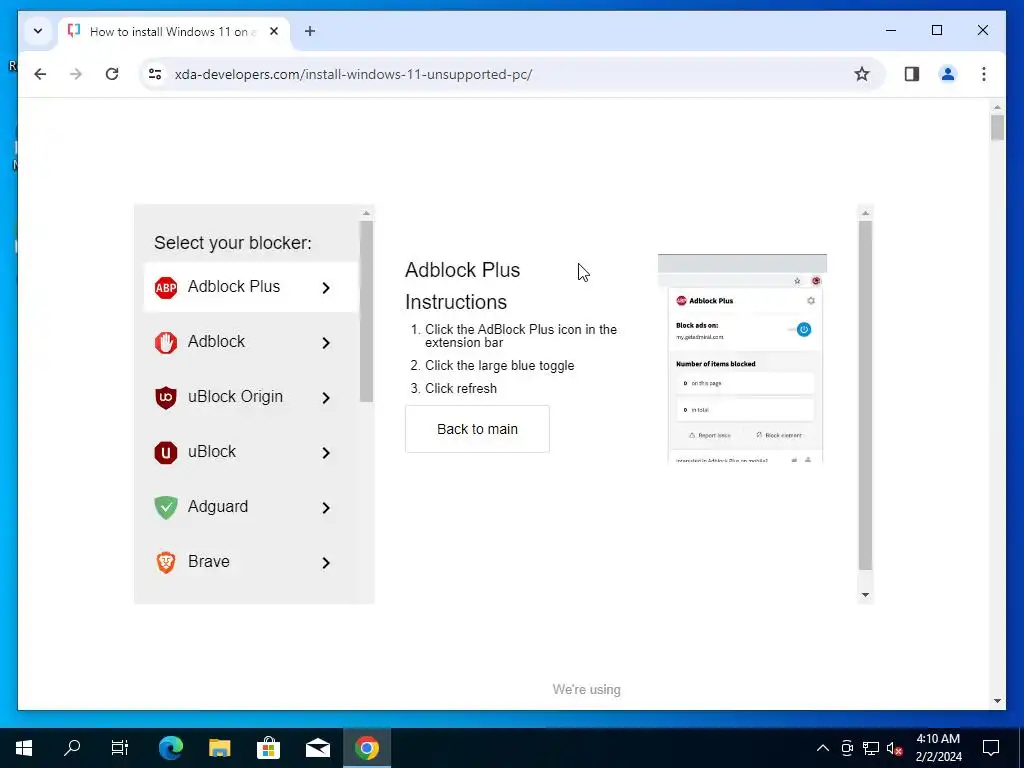The width and height of the screenshot is (1024, 768).
Task: Click the Adguard green shield icon
Action: pyautogui.click(x=166, y=507)
